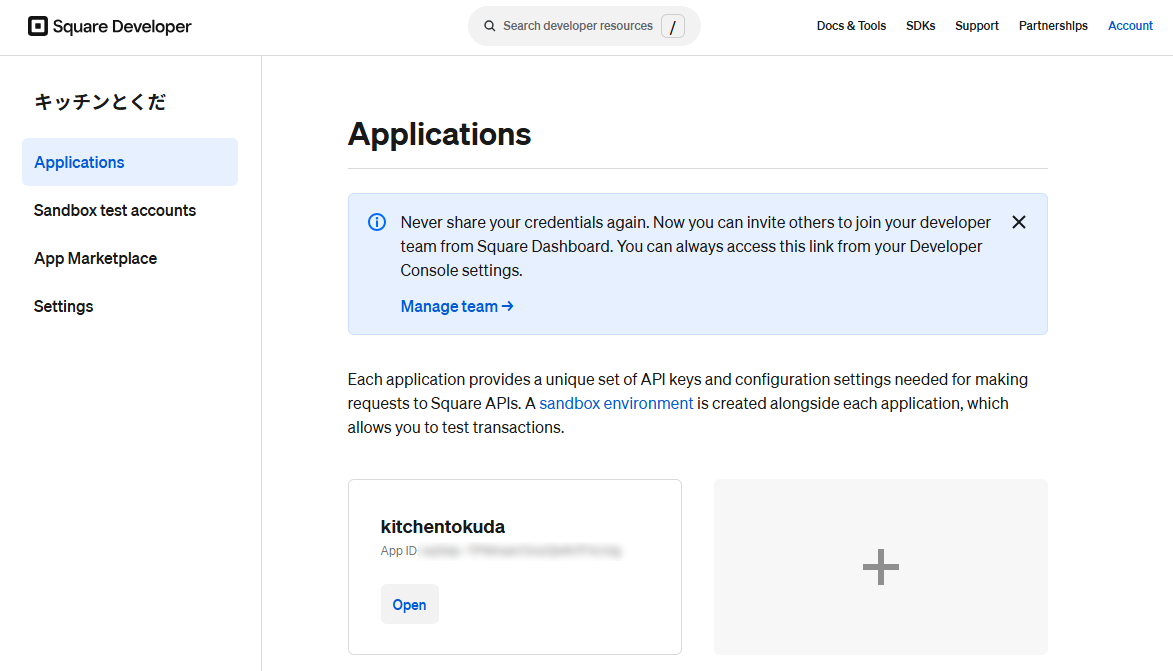1173x671 pixels.
Task: Follow the Manage team link
Action: click(x=456, y=307)
